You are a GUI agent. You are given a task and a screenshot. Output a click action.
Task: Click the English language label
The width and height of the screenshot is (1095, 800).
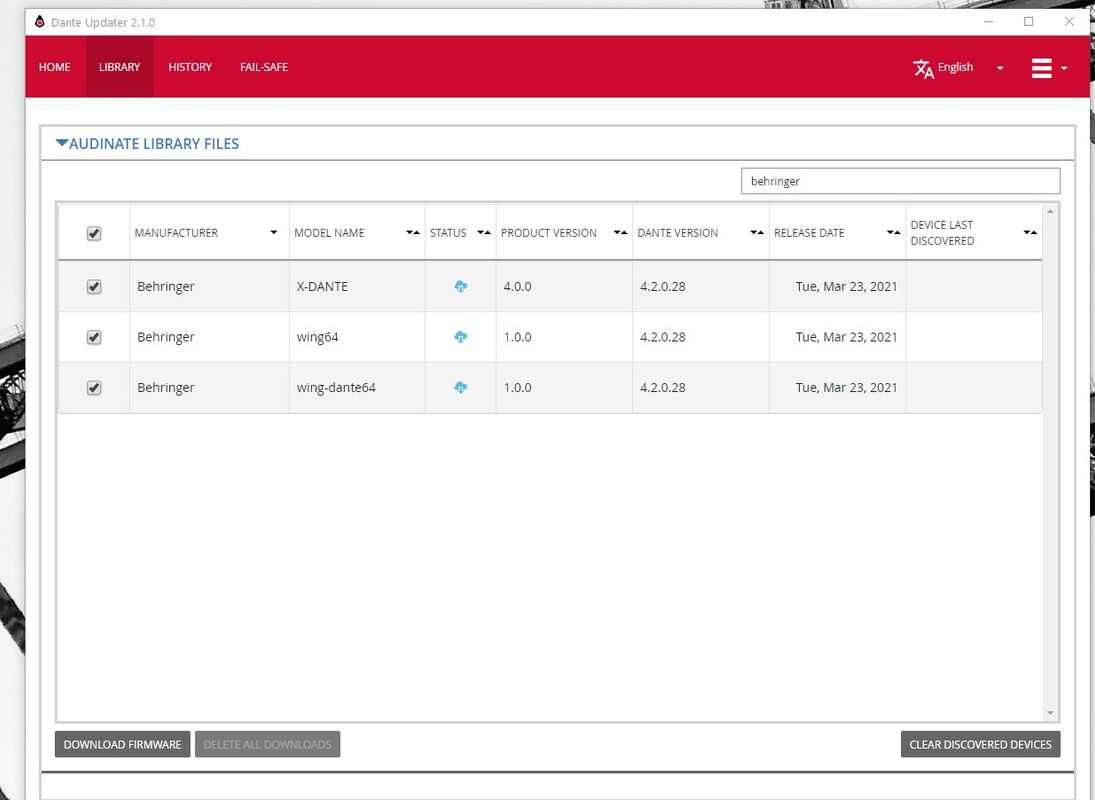pos(955,67)
